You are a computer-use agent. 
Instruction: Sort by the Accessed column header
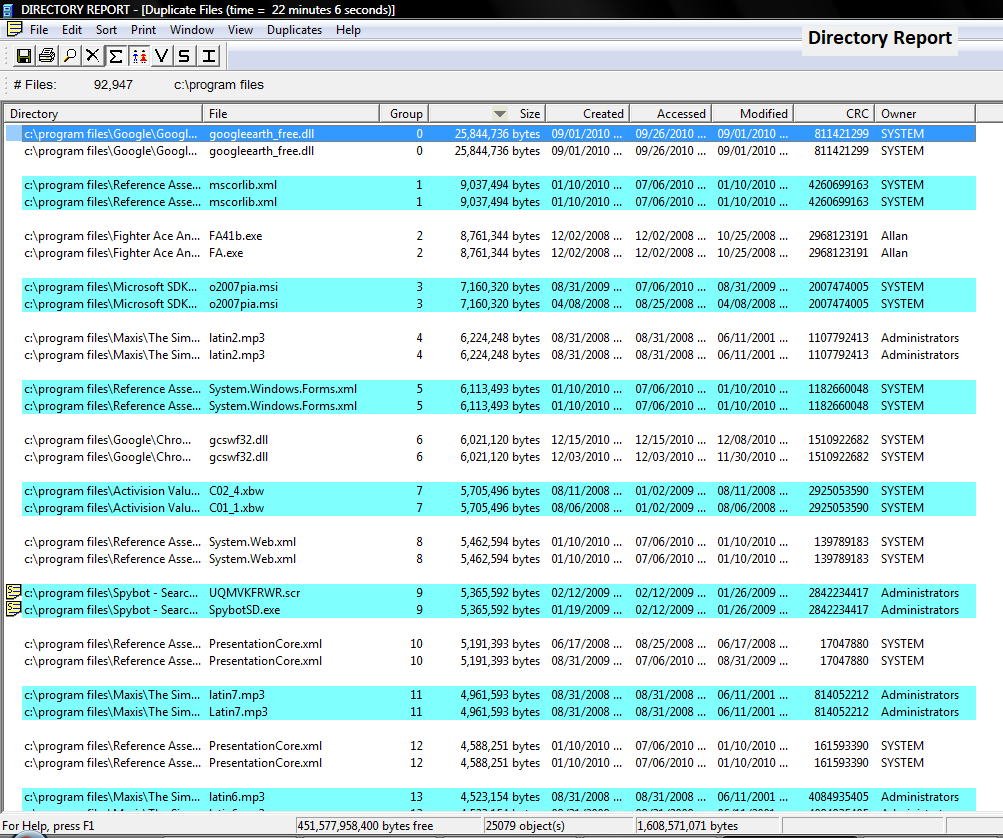[670, 113]
